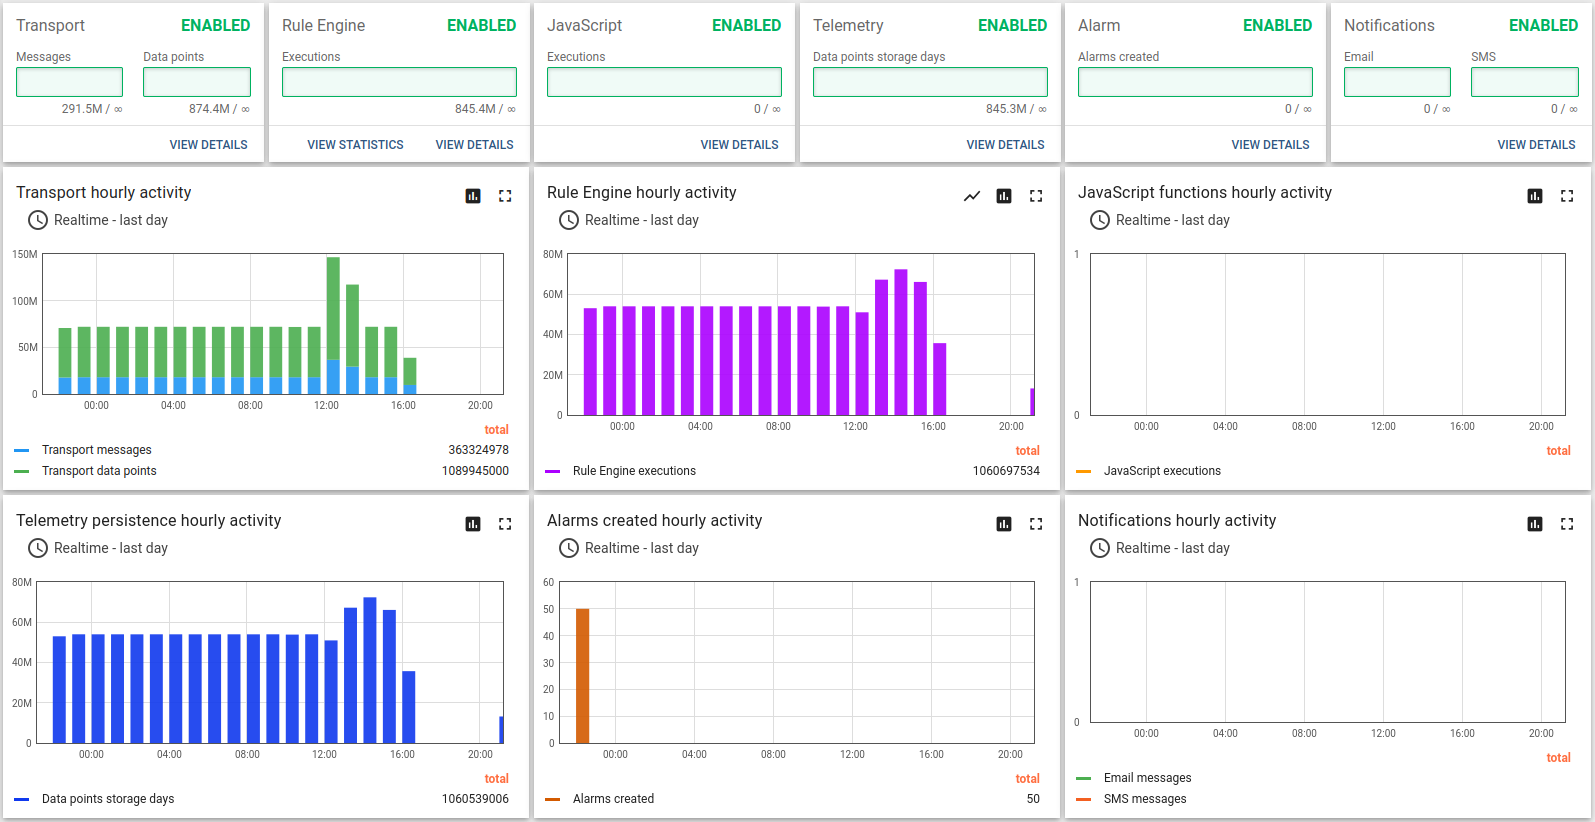
Task: Click the line chart icon on Rule Engine widget
Action: tap(972, 196)
